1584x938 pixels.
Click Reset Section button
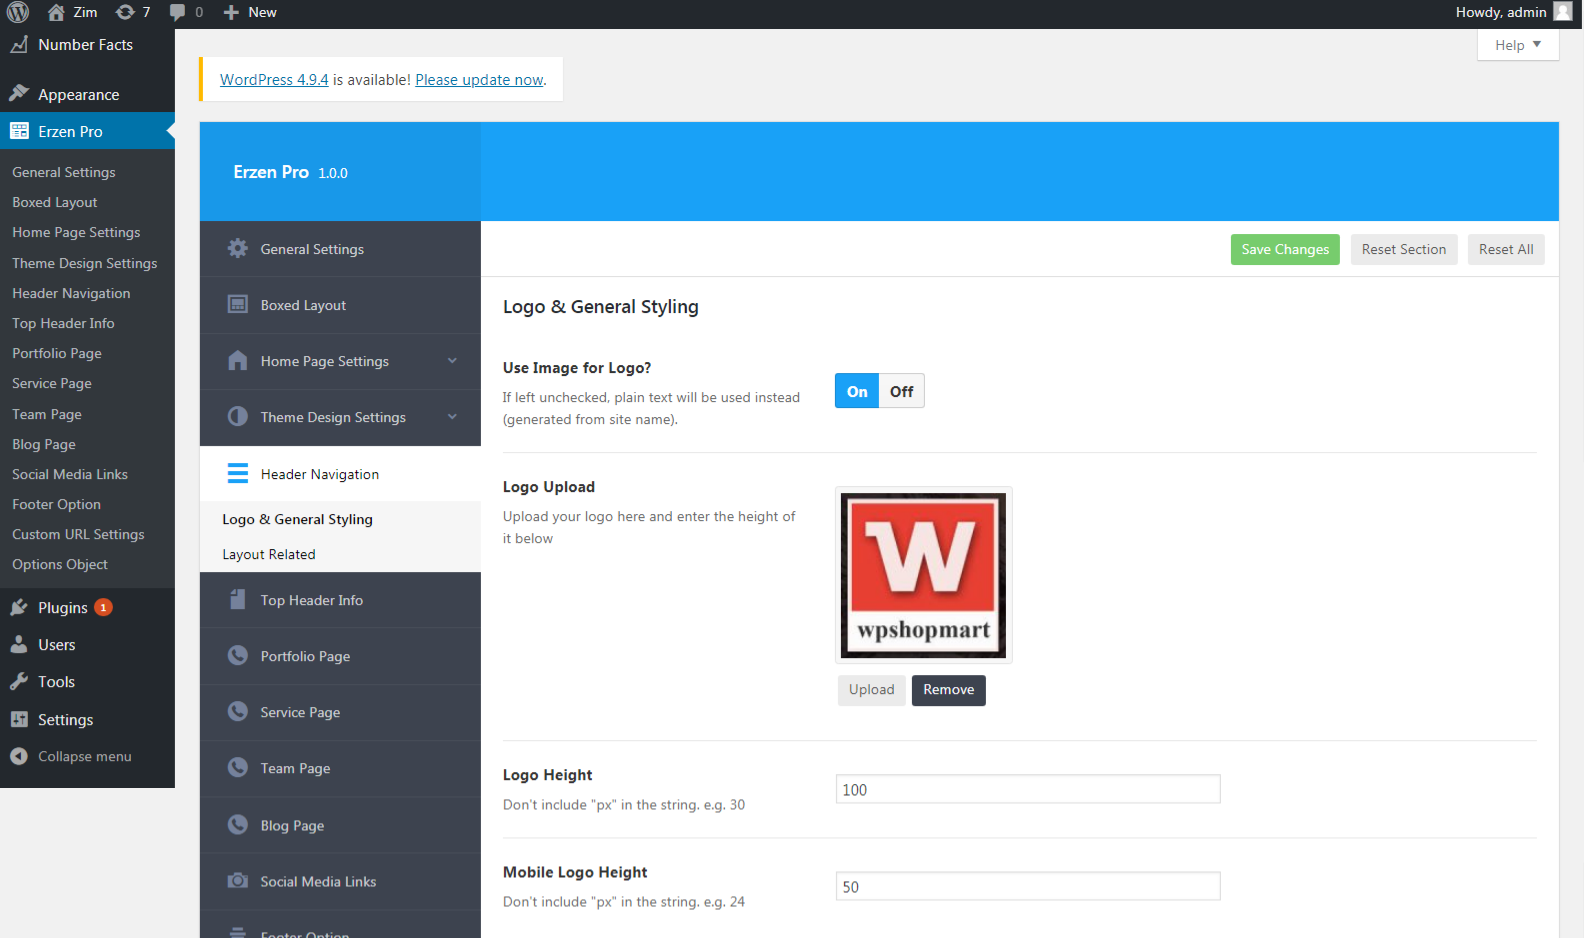tap(1404, 249)
